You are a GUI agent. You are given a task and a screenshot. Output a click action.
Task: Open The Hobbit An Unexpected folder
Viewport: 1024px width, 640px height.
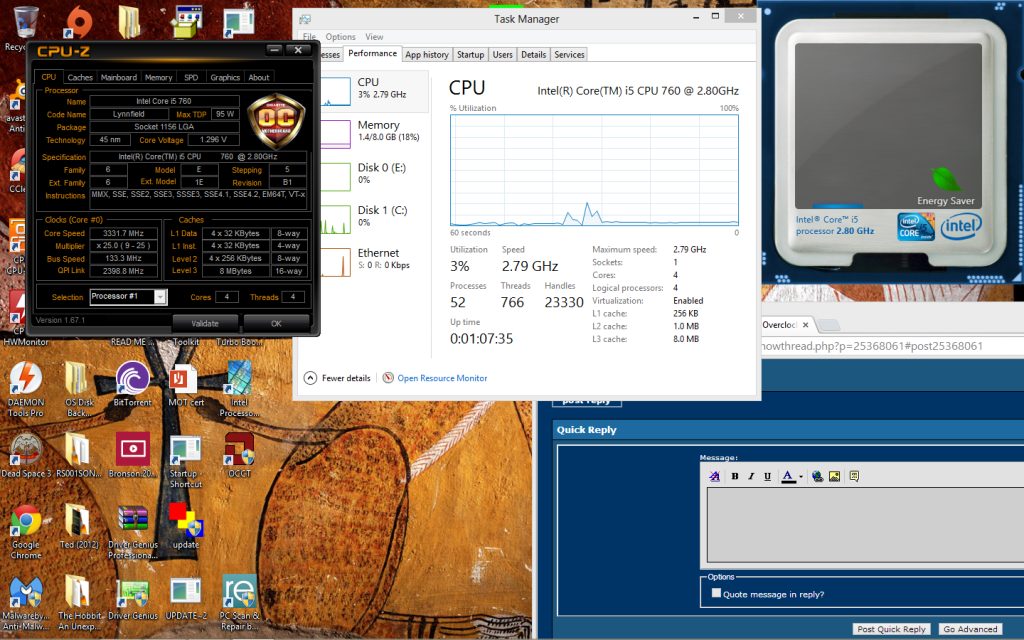78,591
